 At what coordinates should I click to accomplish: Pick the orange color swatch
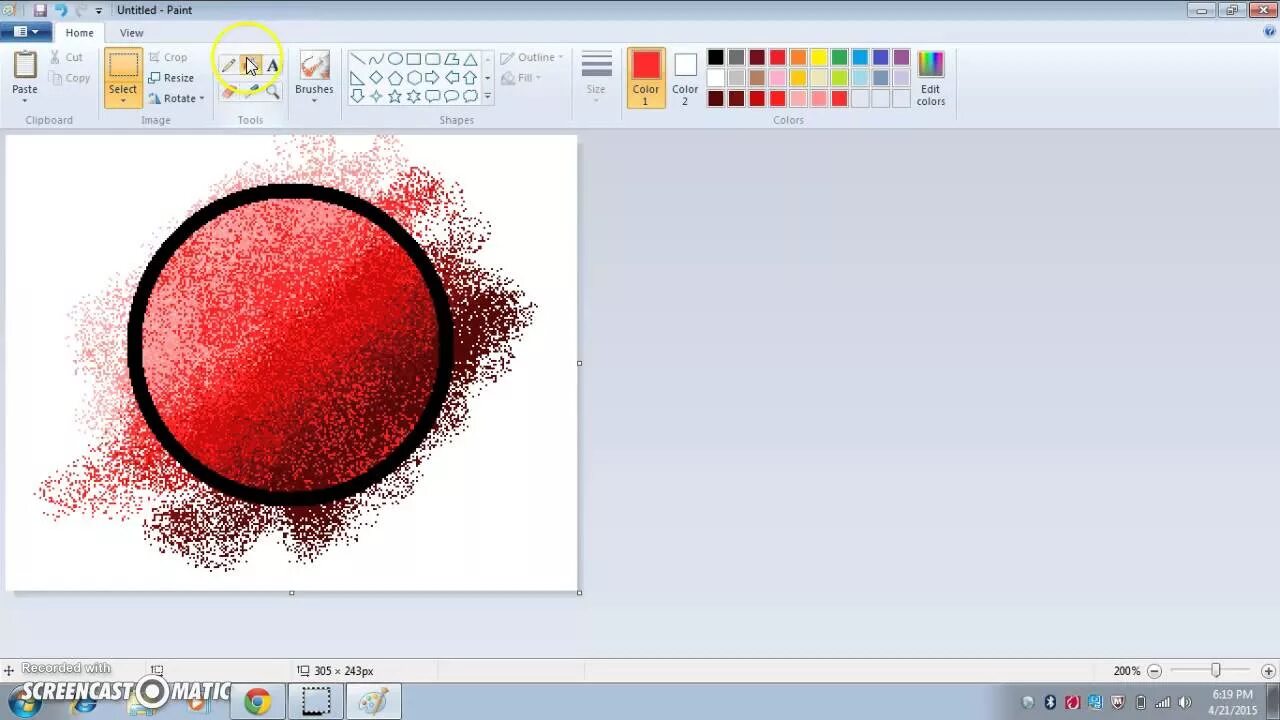798,58
